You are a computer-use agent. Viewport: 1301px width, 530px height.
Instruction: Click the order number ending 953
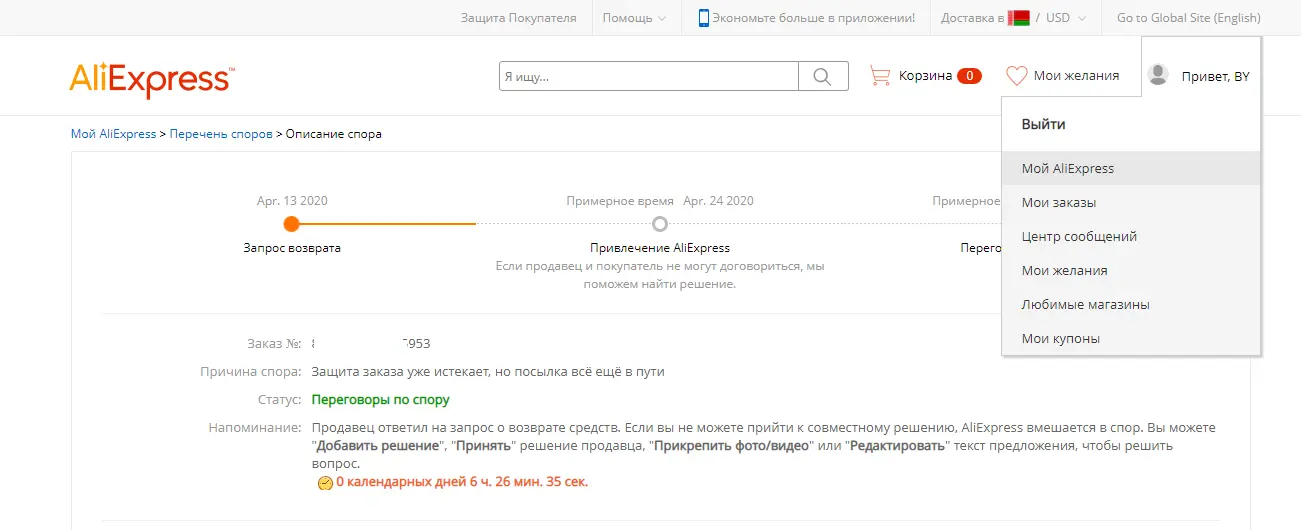pos(371,344)
